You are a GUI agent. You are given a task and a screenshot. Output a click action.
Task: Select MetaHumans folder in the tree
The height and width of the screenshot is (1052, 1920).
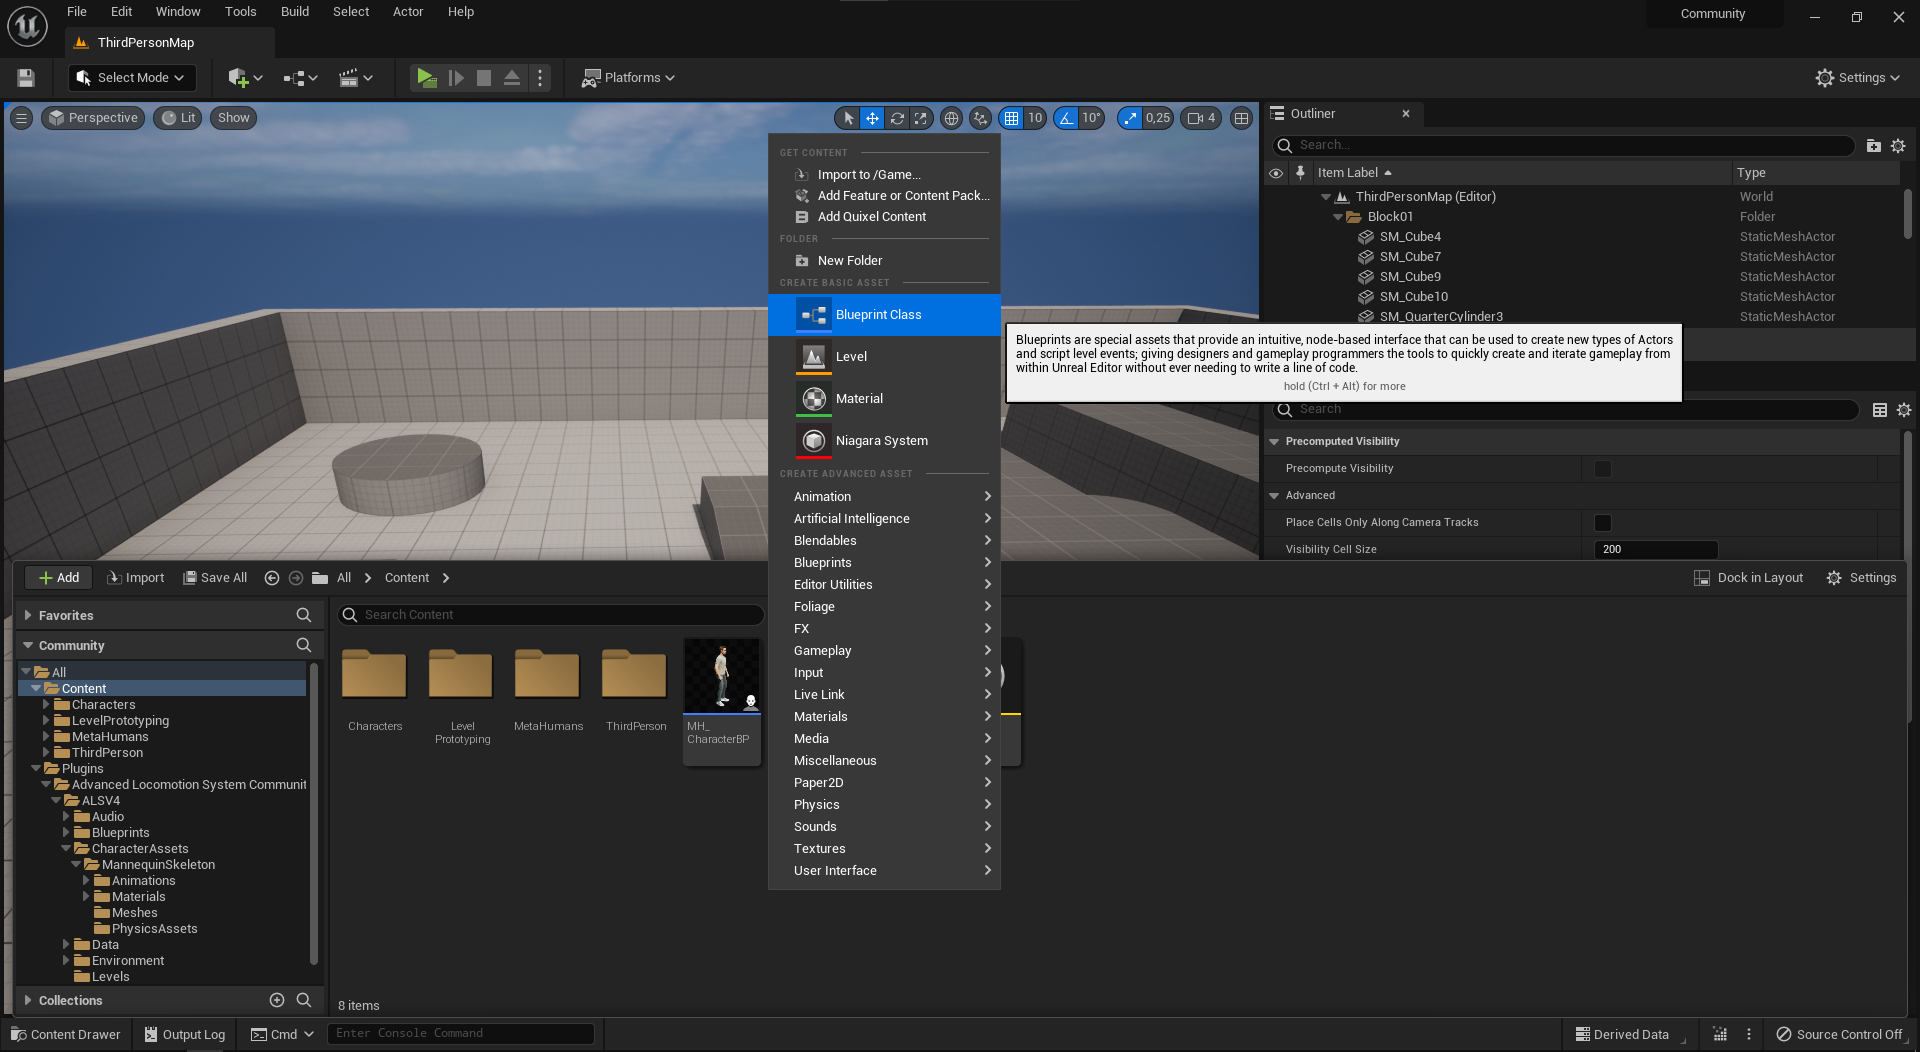[x=110, y=737]
